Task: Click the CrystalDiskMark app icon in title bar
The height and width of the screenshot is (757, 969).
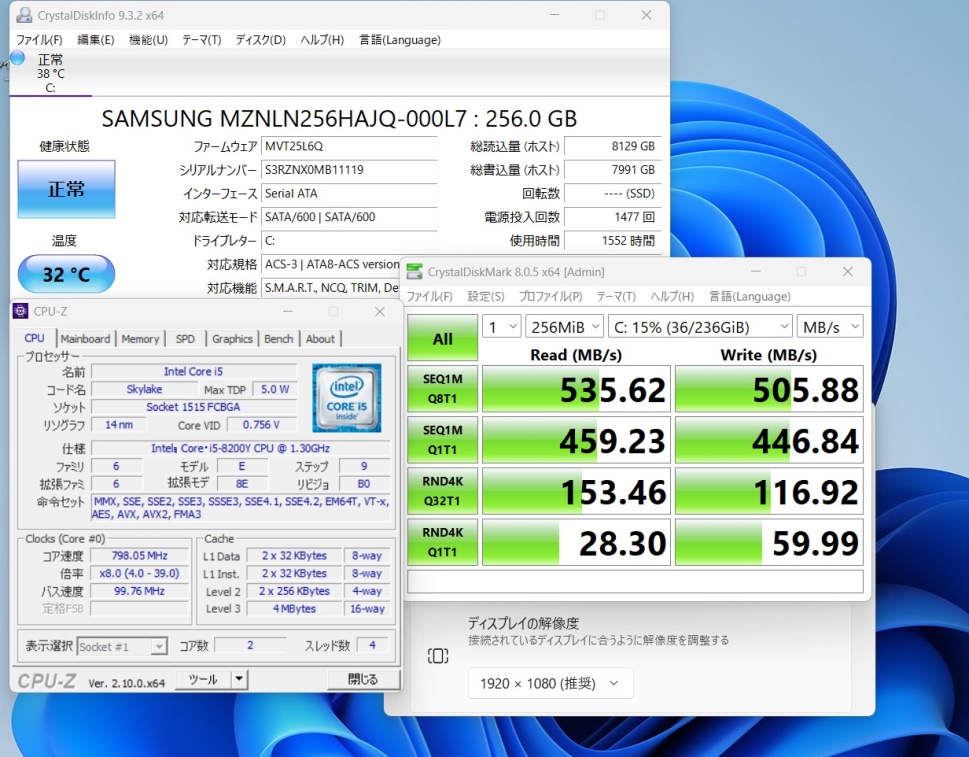Action: click(414, 271)
